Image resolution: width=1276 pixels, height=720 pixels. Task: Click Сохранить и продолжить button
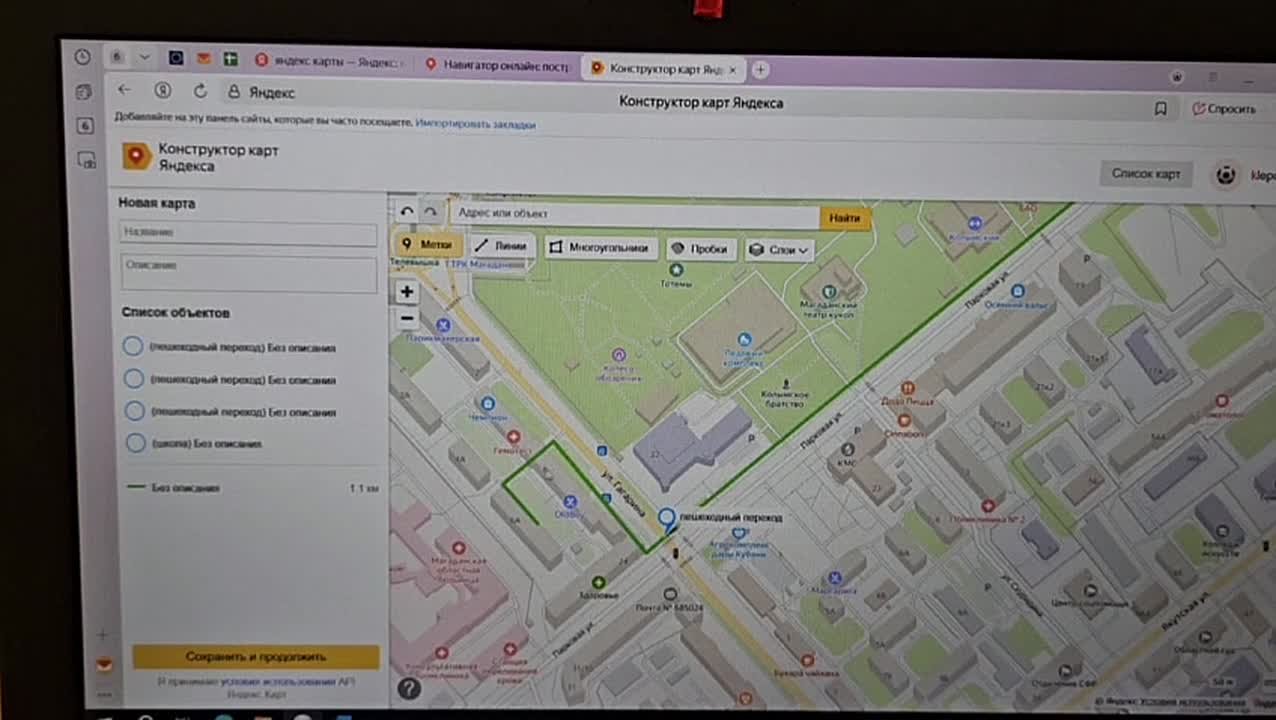tap(256, 657)
